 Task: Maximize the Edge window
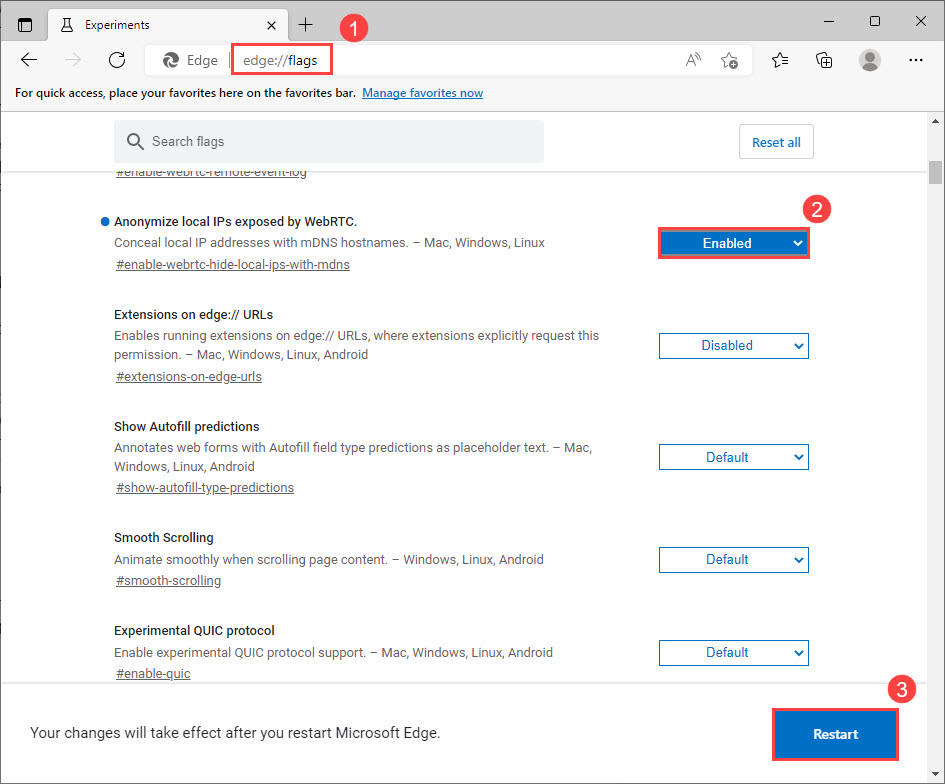point(875,21)
